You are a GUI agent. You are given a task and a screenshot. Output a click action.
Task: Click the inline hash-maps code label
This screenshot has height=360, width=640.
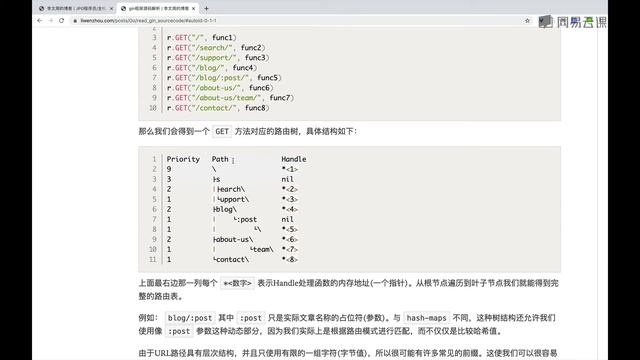pyautogui.click(x=426, y=318)
